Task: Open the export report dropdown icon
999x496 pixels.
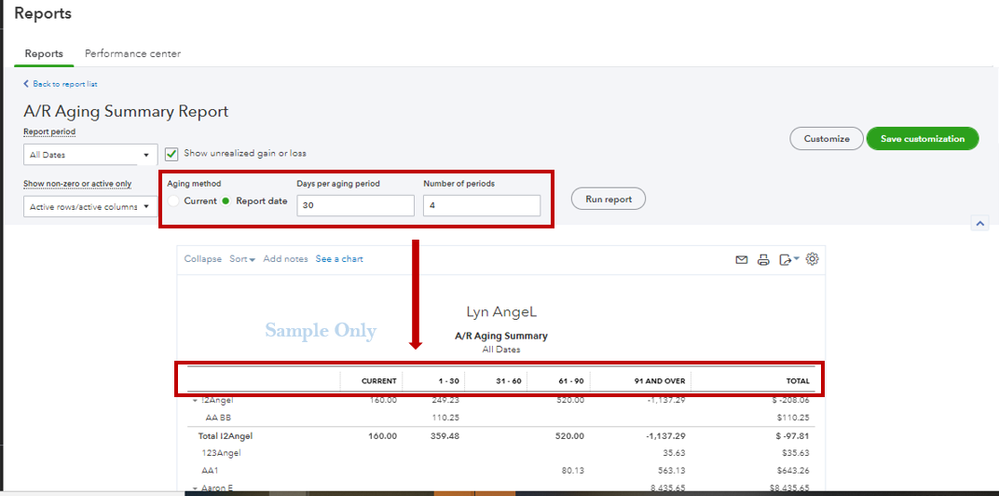Action: tap(789, 260)
